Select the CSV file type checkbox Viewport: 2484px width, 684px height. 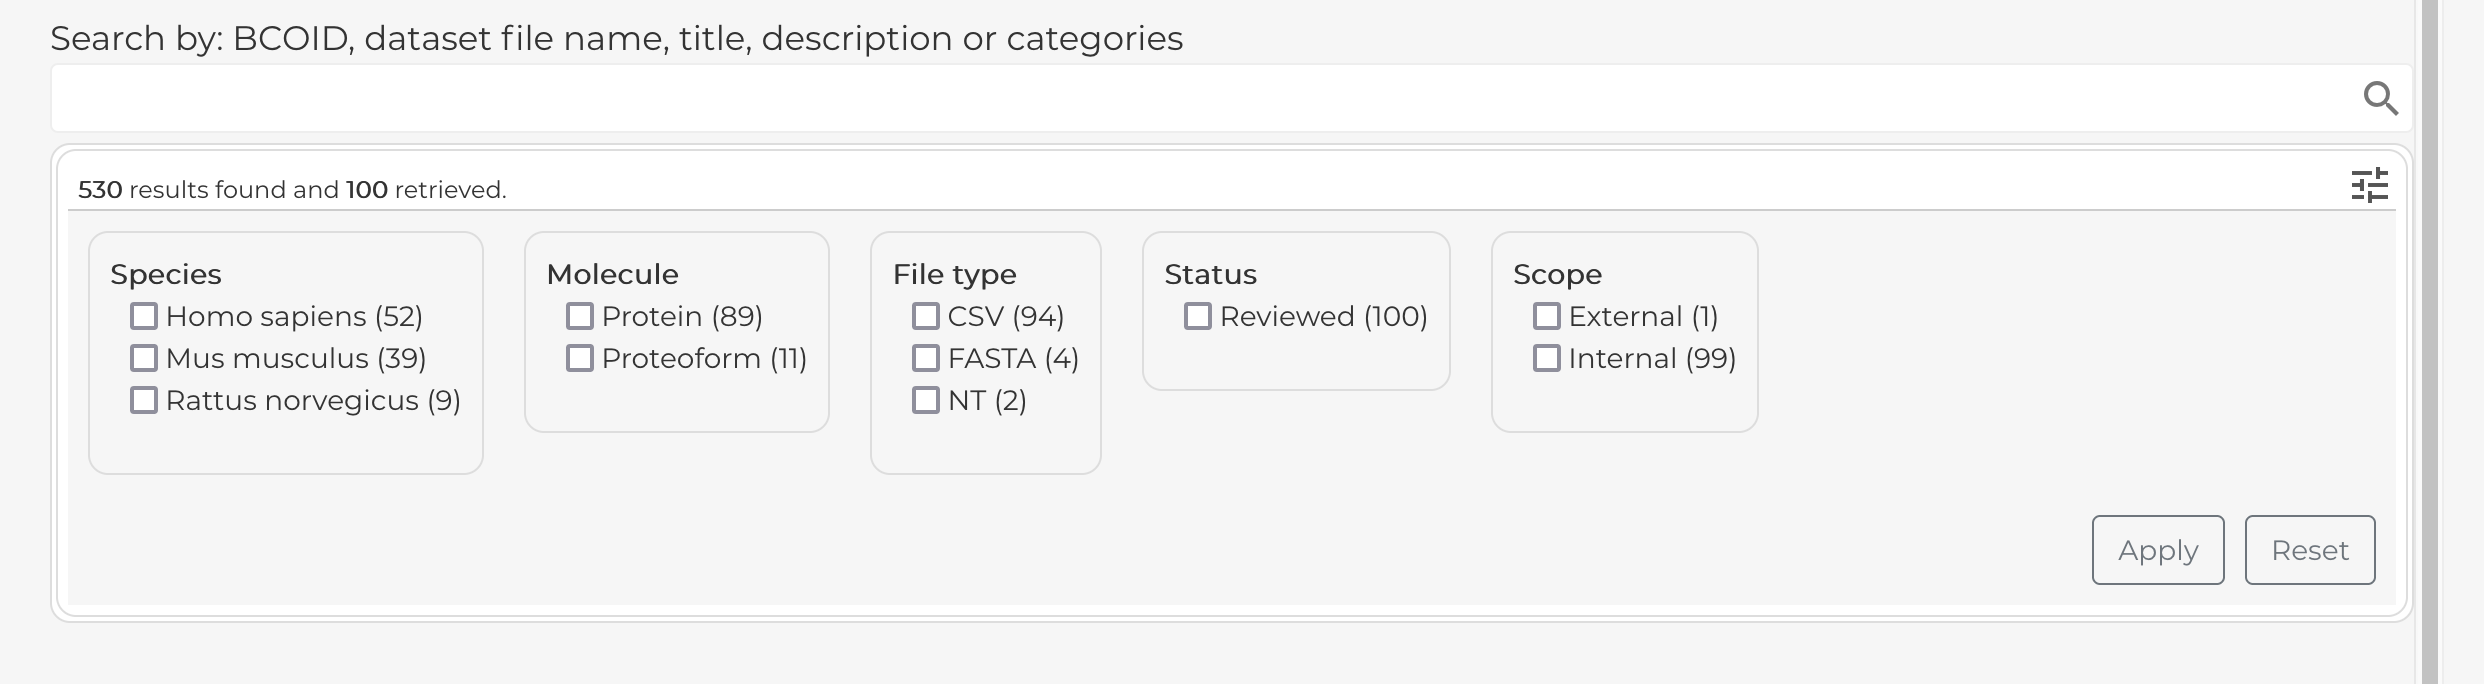point(924,315)
